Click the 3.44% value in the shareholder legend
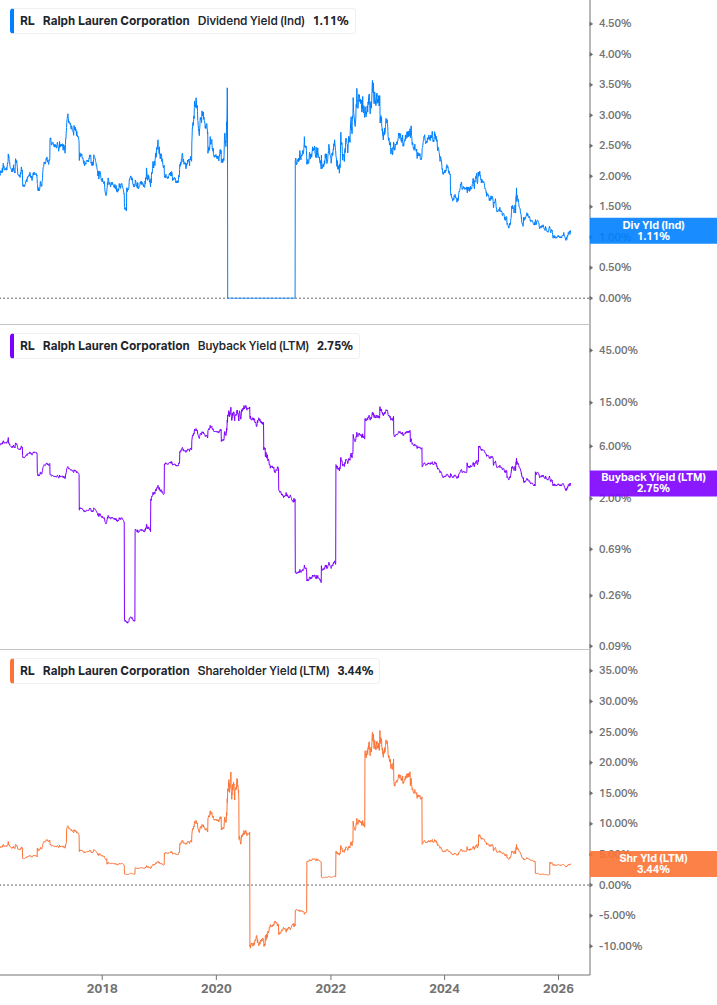Image resolution: width=717 pixels, height=1005 pixels. coord(355,671)
